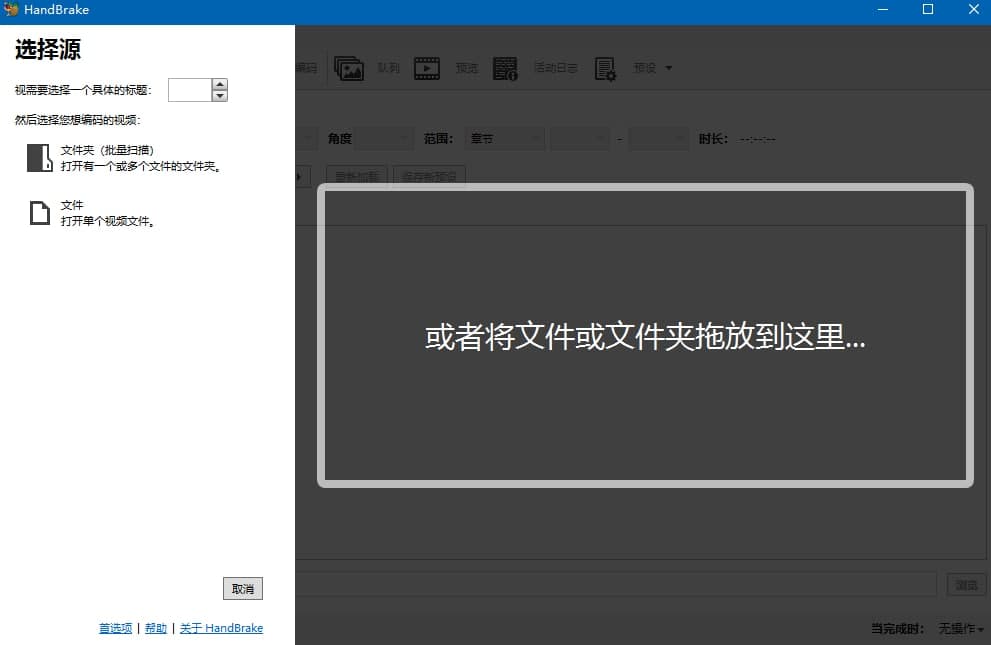Viewport: 991px width, 645px height.
Task: Click the 关于 HandBrake link
Action: tap(221, 628)
